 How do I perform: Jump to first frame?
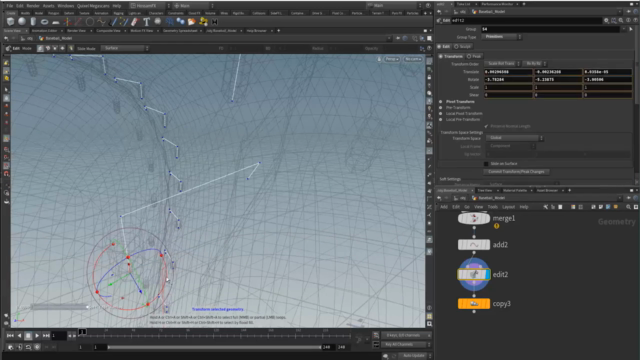pyautogui.click(x=10, y=336)
